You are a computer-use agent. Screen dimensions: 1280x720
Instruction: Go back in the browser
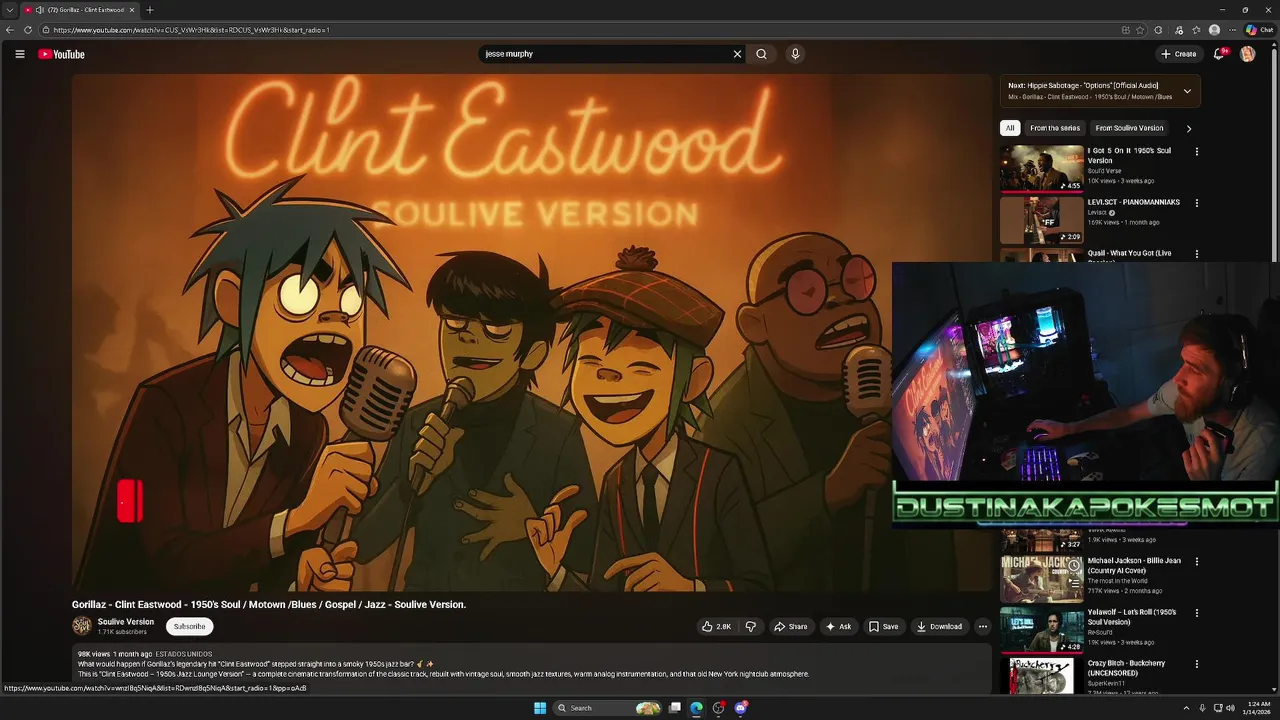pyautogui.click(x=10, y=30)
